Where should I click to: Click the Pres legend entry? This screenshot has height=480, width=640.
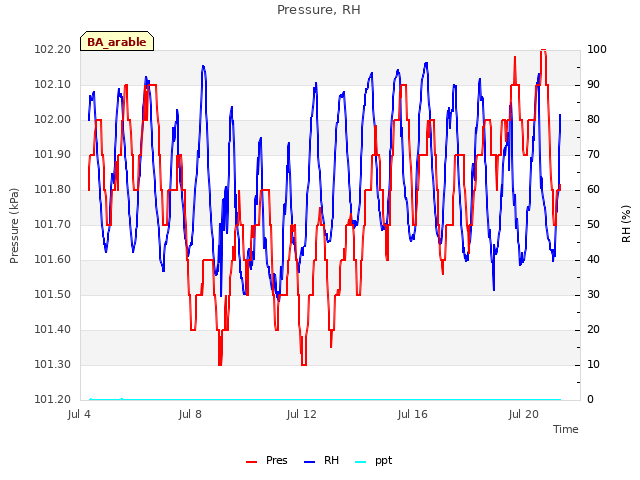(267, 461)
